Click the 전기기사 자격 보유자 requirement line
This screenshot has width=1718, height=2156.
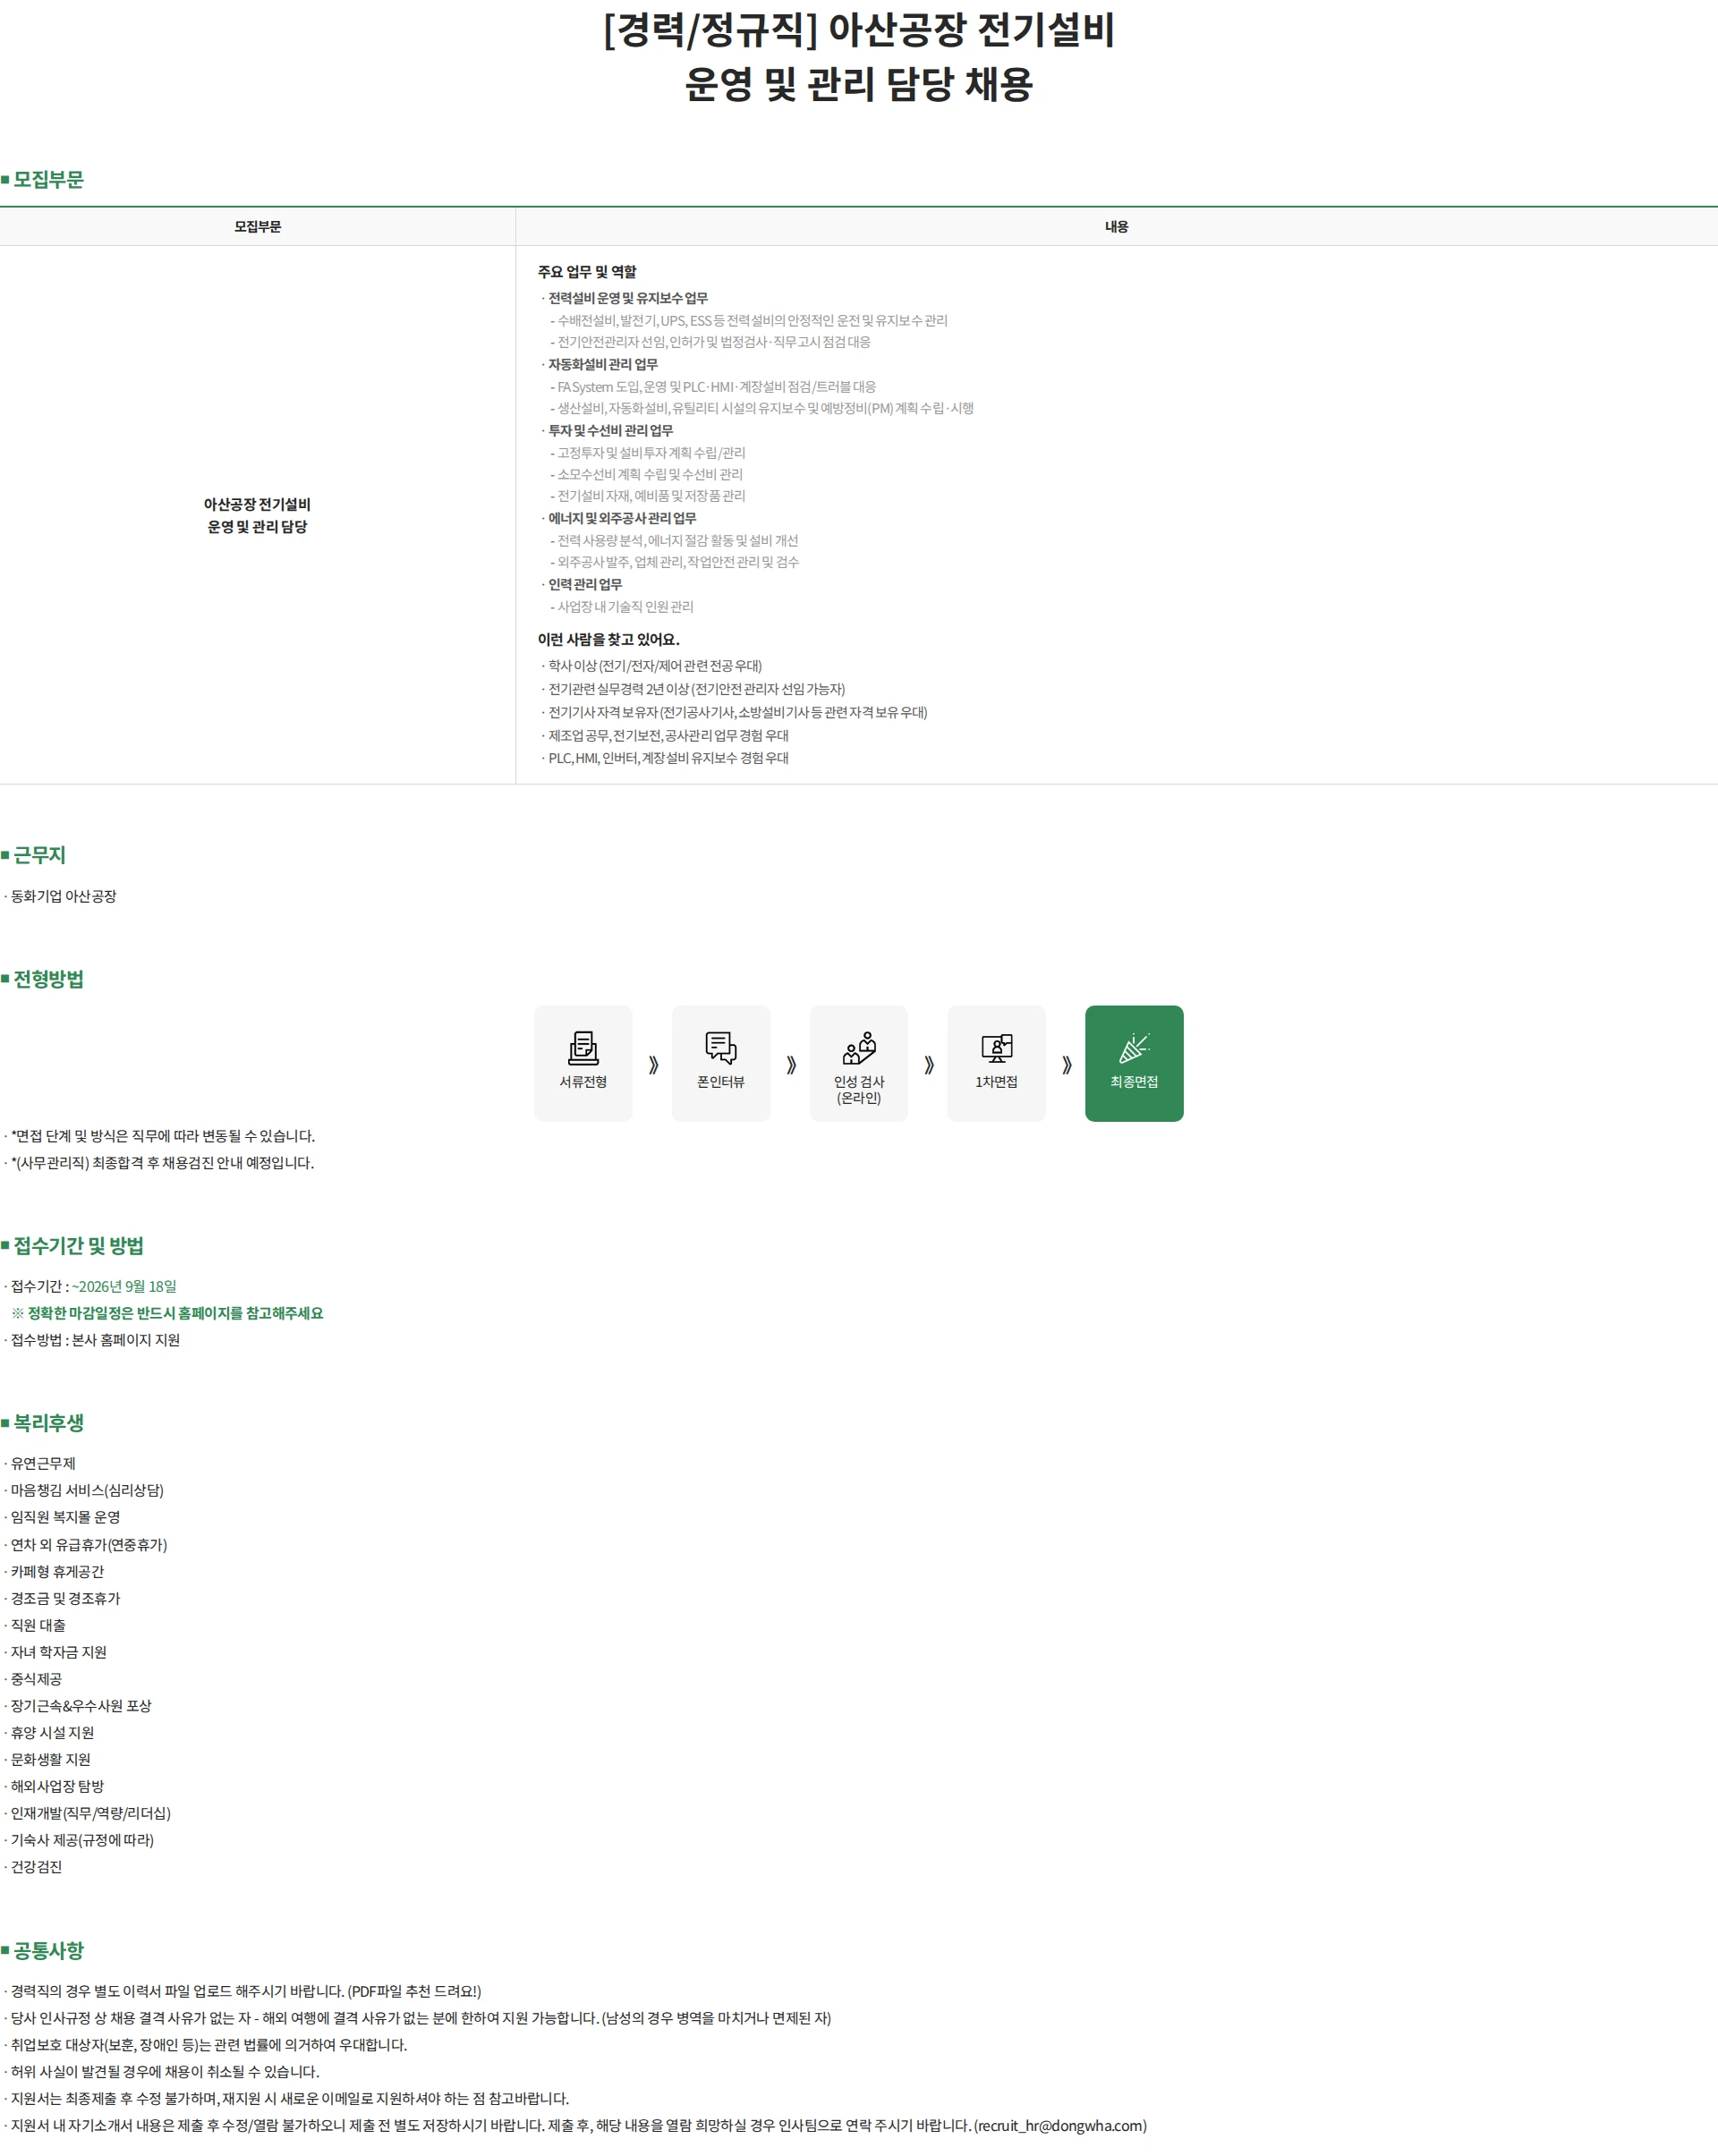(x=738, y=712)
